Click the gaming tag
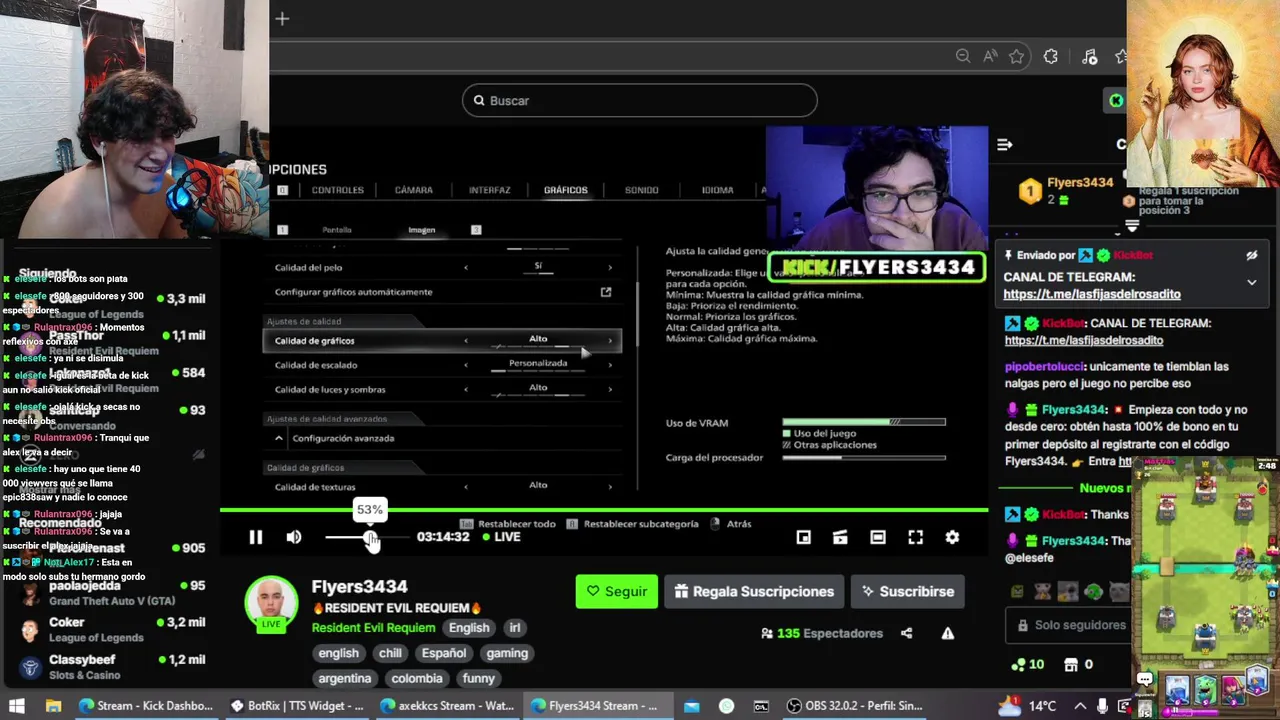 coord(507,653)
